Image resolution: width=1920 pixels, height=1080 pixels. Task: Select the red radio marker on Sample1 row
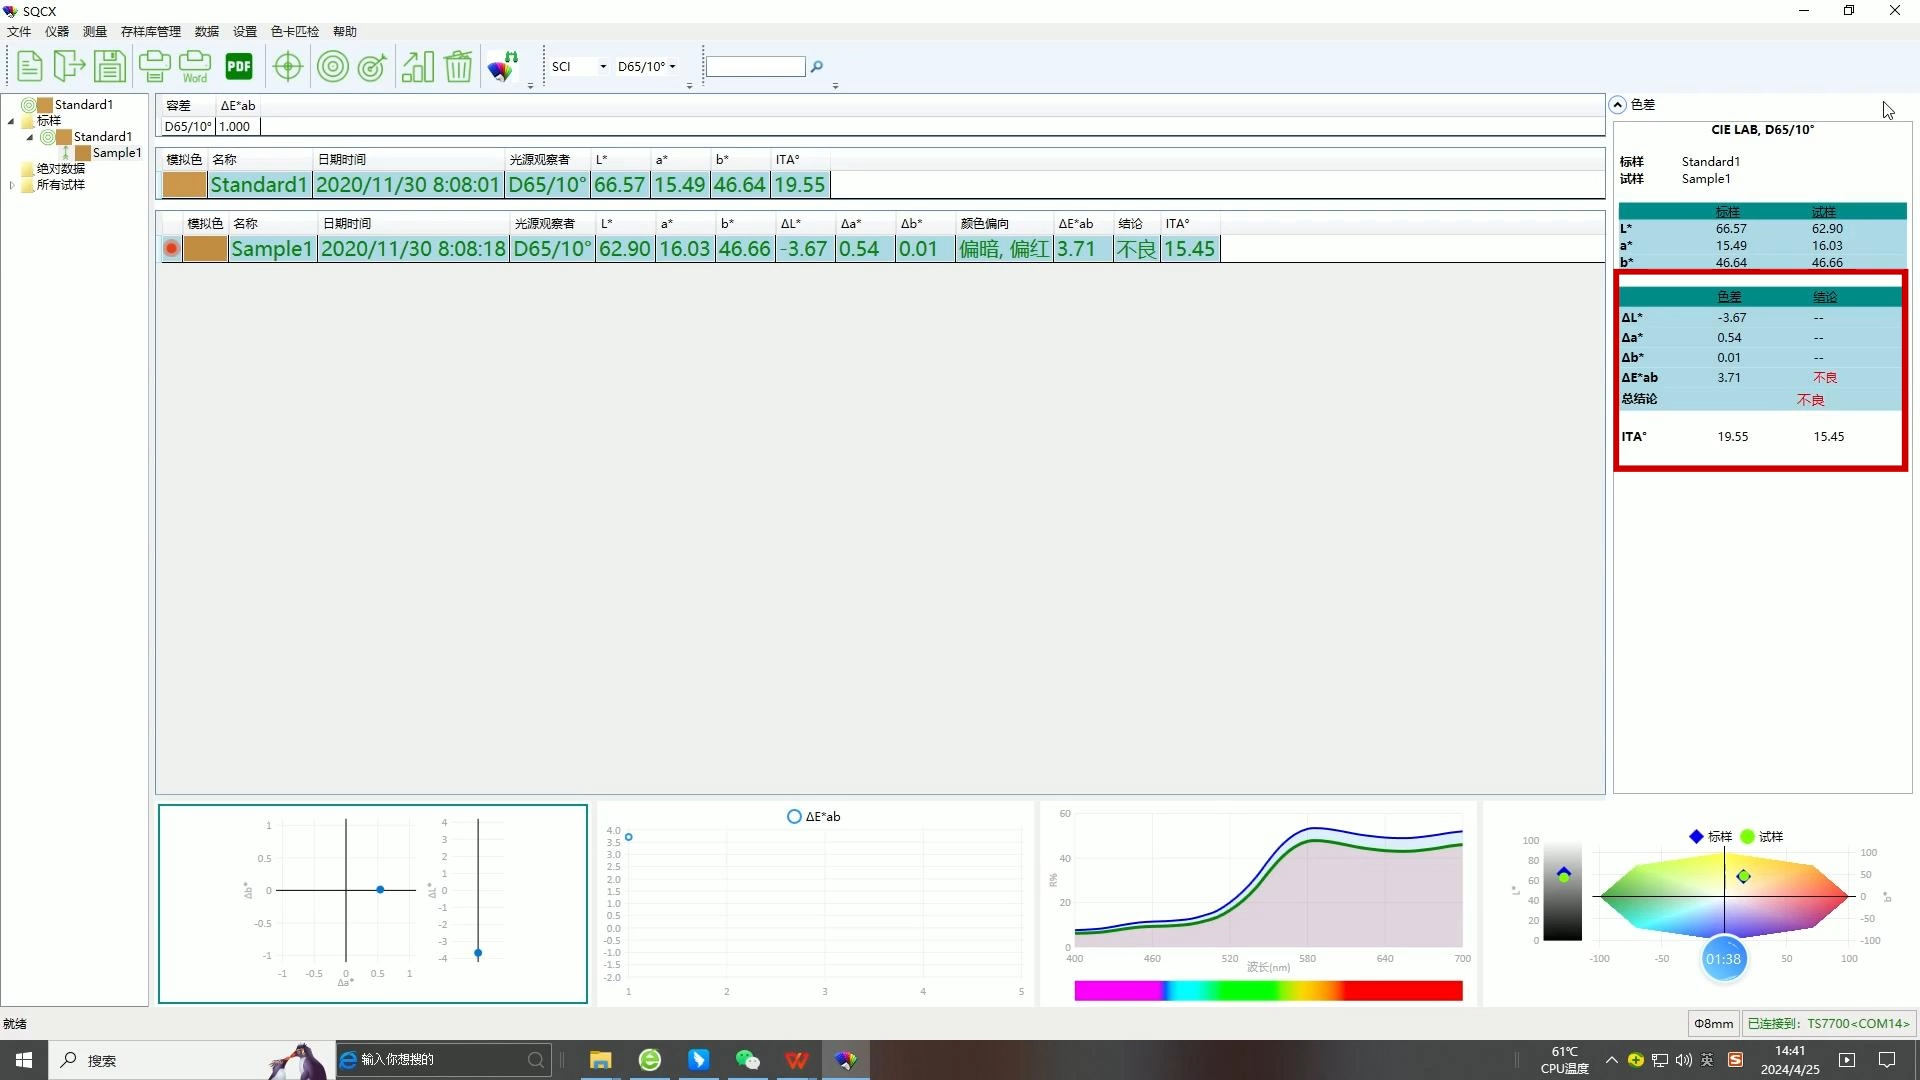click(172, 249)
